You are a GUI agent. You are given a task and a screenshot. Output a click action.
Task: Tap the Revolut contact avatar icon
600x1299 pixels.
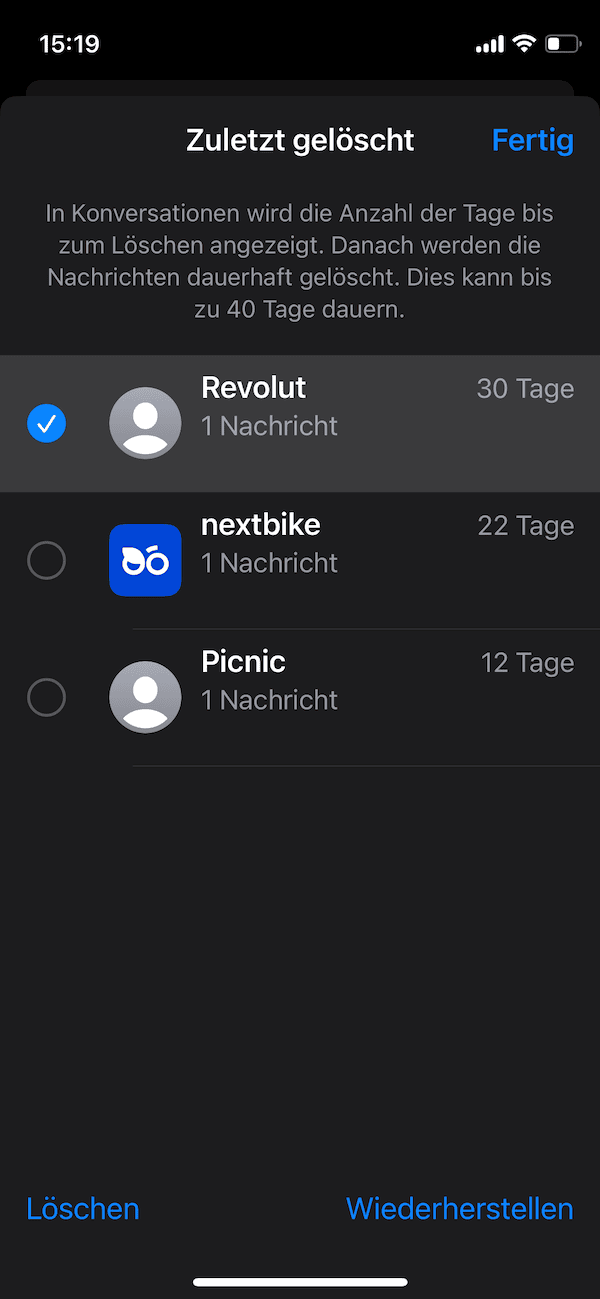145,423
